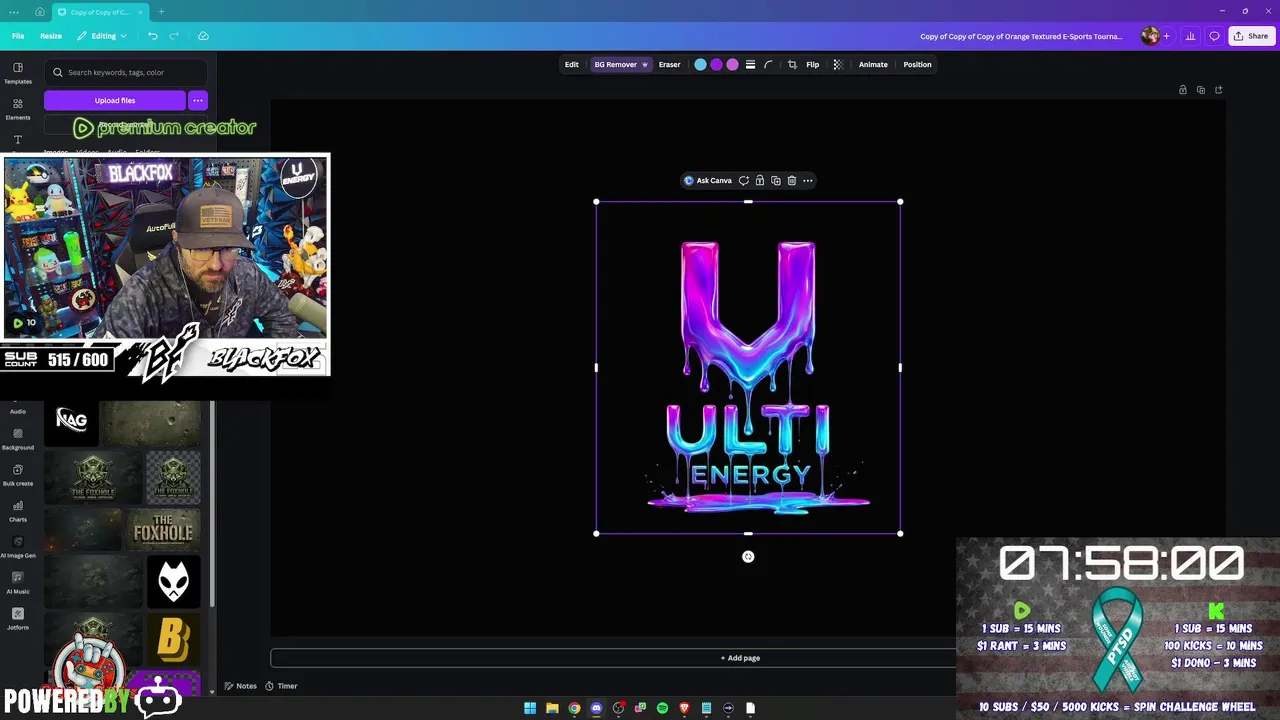This screenshot has height=720, width=1280.
Task: Click the search keywords input field
Action: 126,72
